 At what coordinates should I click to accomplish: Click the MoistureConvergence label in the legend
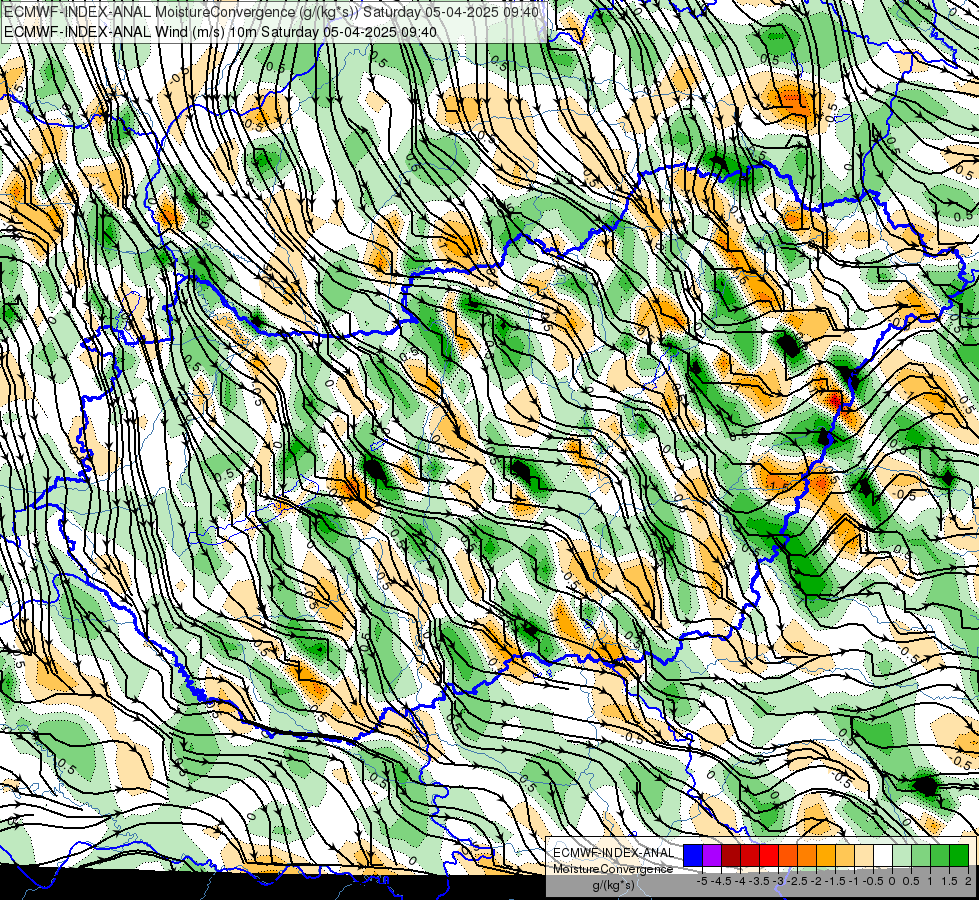point(613,869)
